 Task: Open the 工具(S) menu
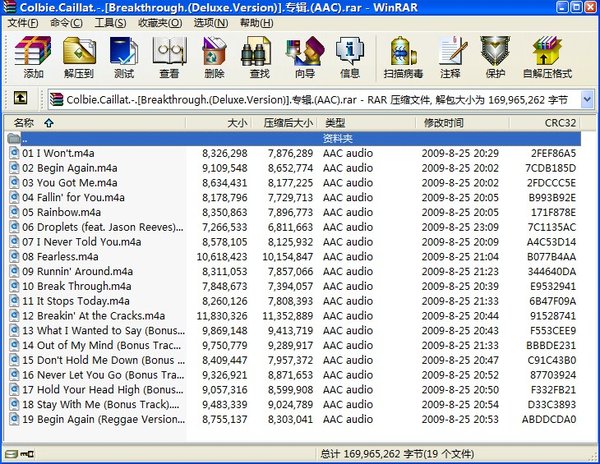click(110, 23)
